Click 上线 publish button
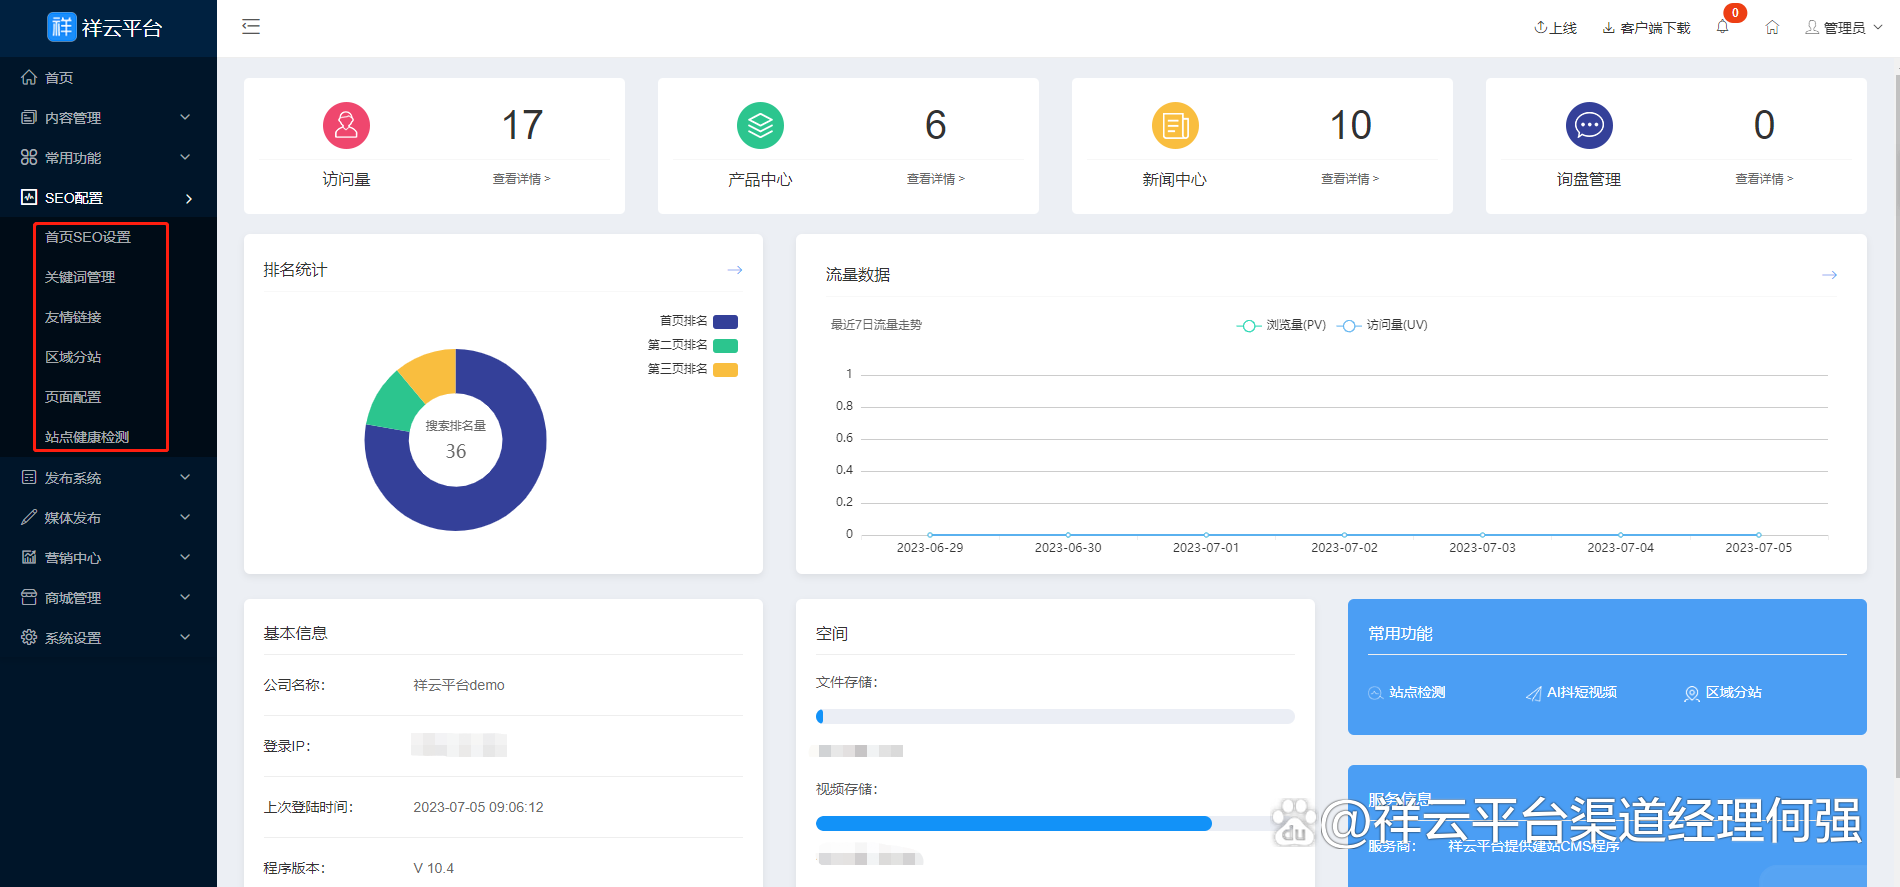This screenshot has height=887, width=1900. click(1555, 27)
